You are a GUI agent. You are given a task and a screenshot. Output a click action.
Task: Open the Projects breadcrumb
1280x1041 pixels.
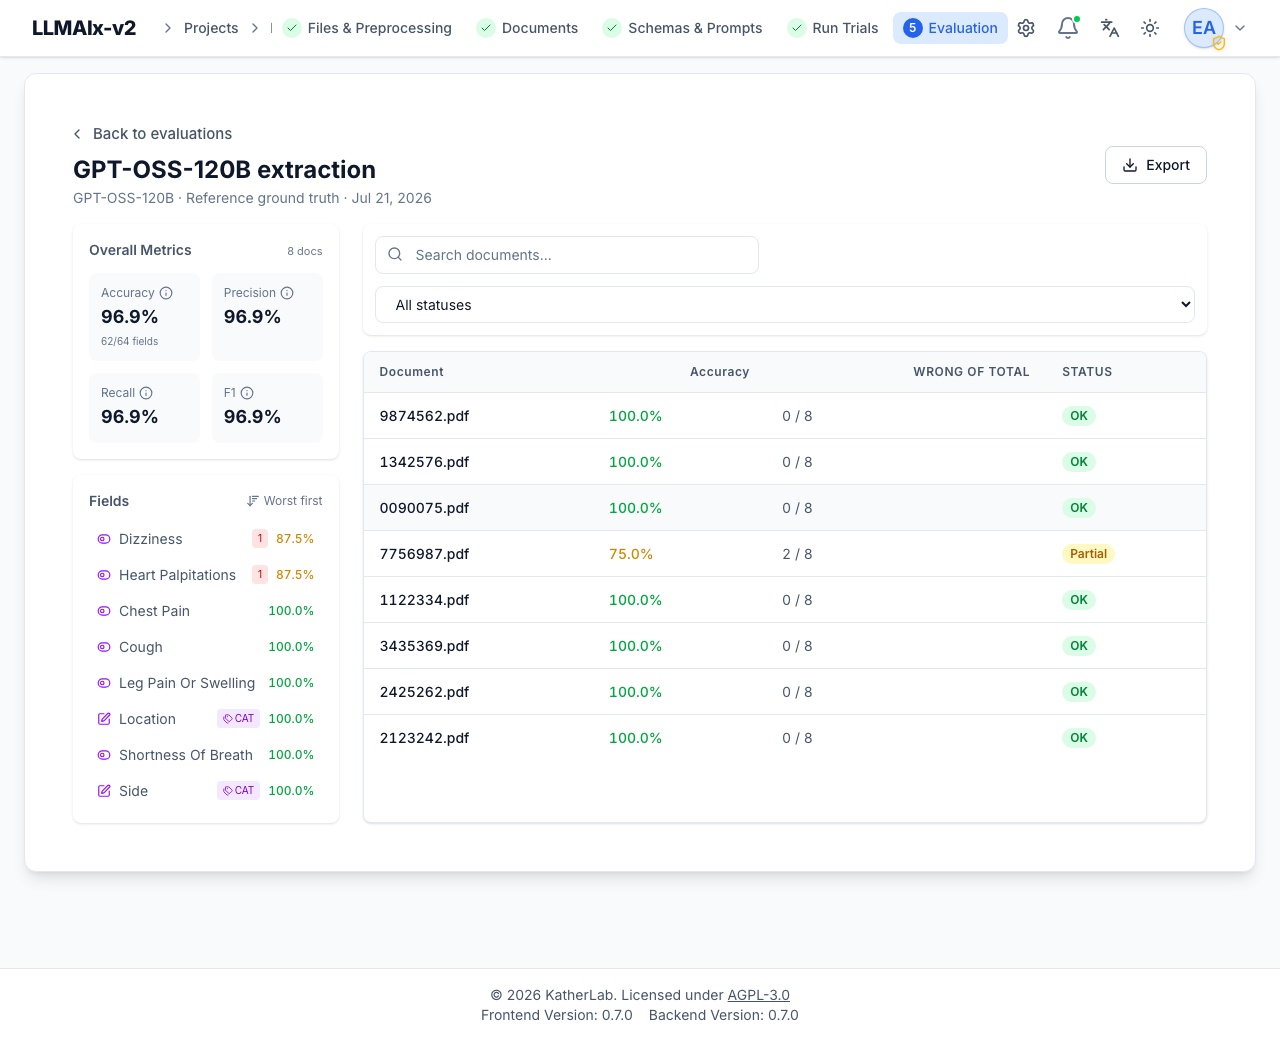pyautogui.click(x=211, y=28)
